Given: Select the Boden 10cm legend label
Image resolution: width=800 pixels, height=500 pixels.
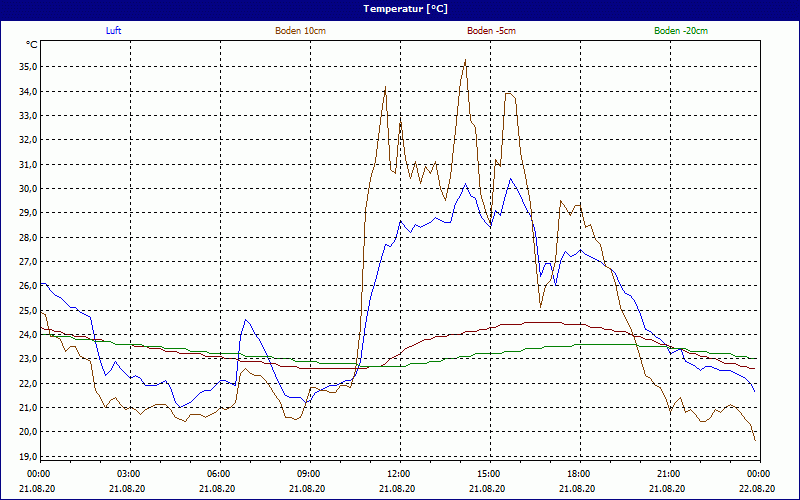Looking at the screenshot, I should (300, 31).
